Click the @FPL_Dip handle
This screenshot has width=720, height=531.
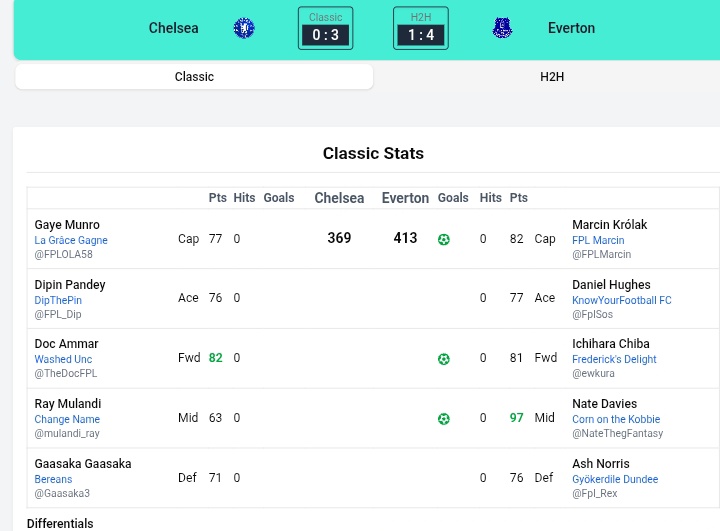click(58, 314)
